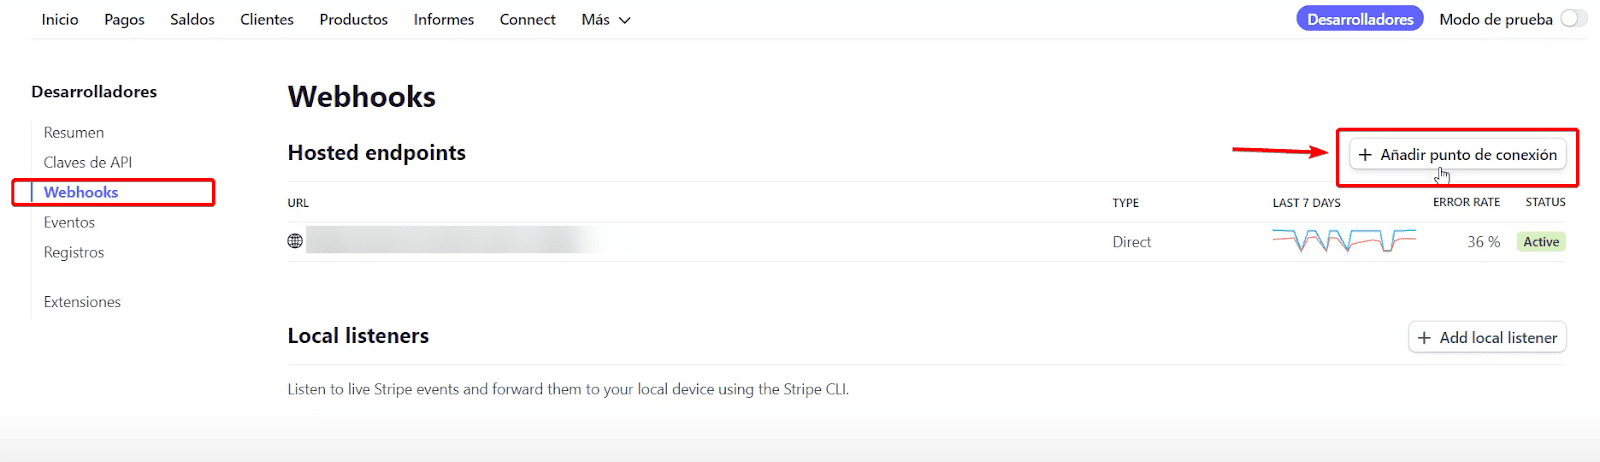View Registros in the sidebar
The width and height of the screenshot is (1600, 462).
click(74, 253)
